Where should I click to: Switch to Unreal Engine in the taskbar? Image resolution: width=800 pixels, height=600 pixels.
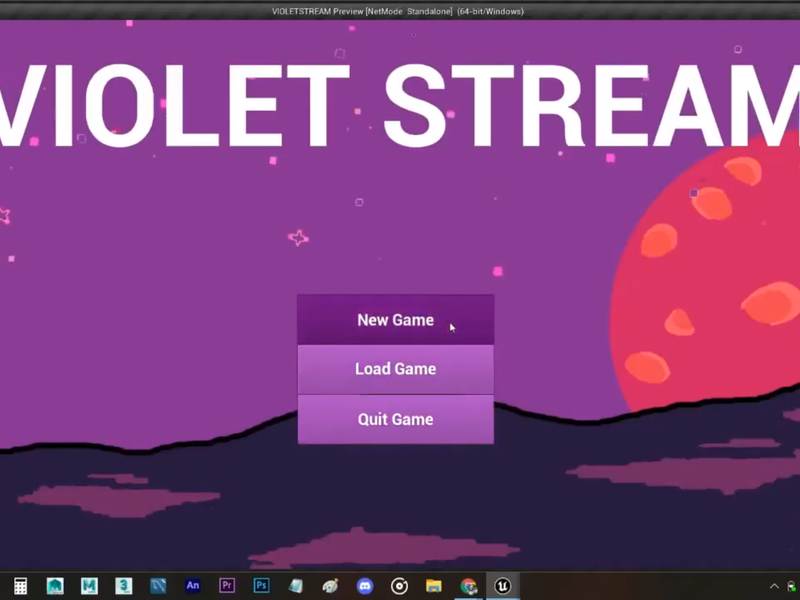(x=503, y=586)
